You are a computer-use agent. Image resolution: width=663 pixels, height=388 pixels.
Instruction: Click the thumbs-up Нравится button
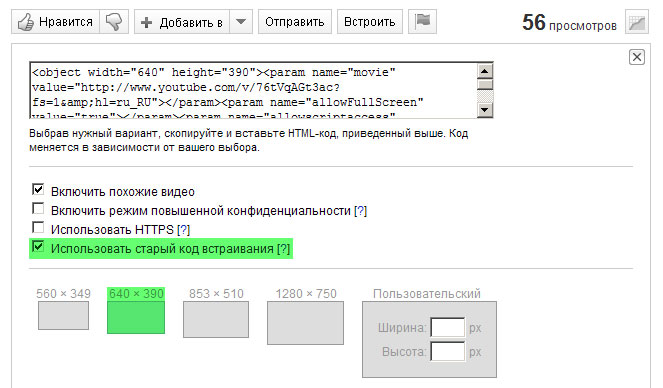pyautogui.click(x=55, y=22)
